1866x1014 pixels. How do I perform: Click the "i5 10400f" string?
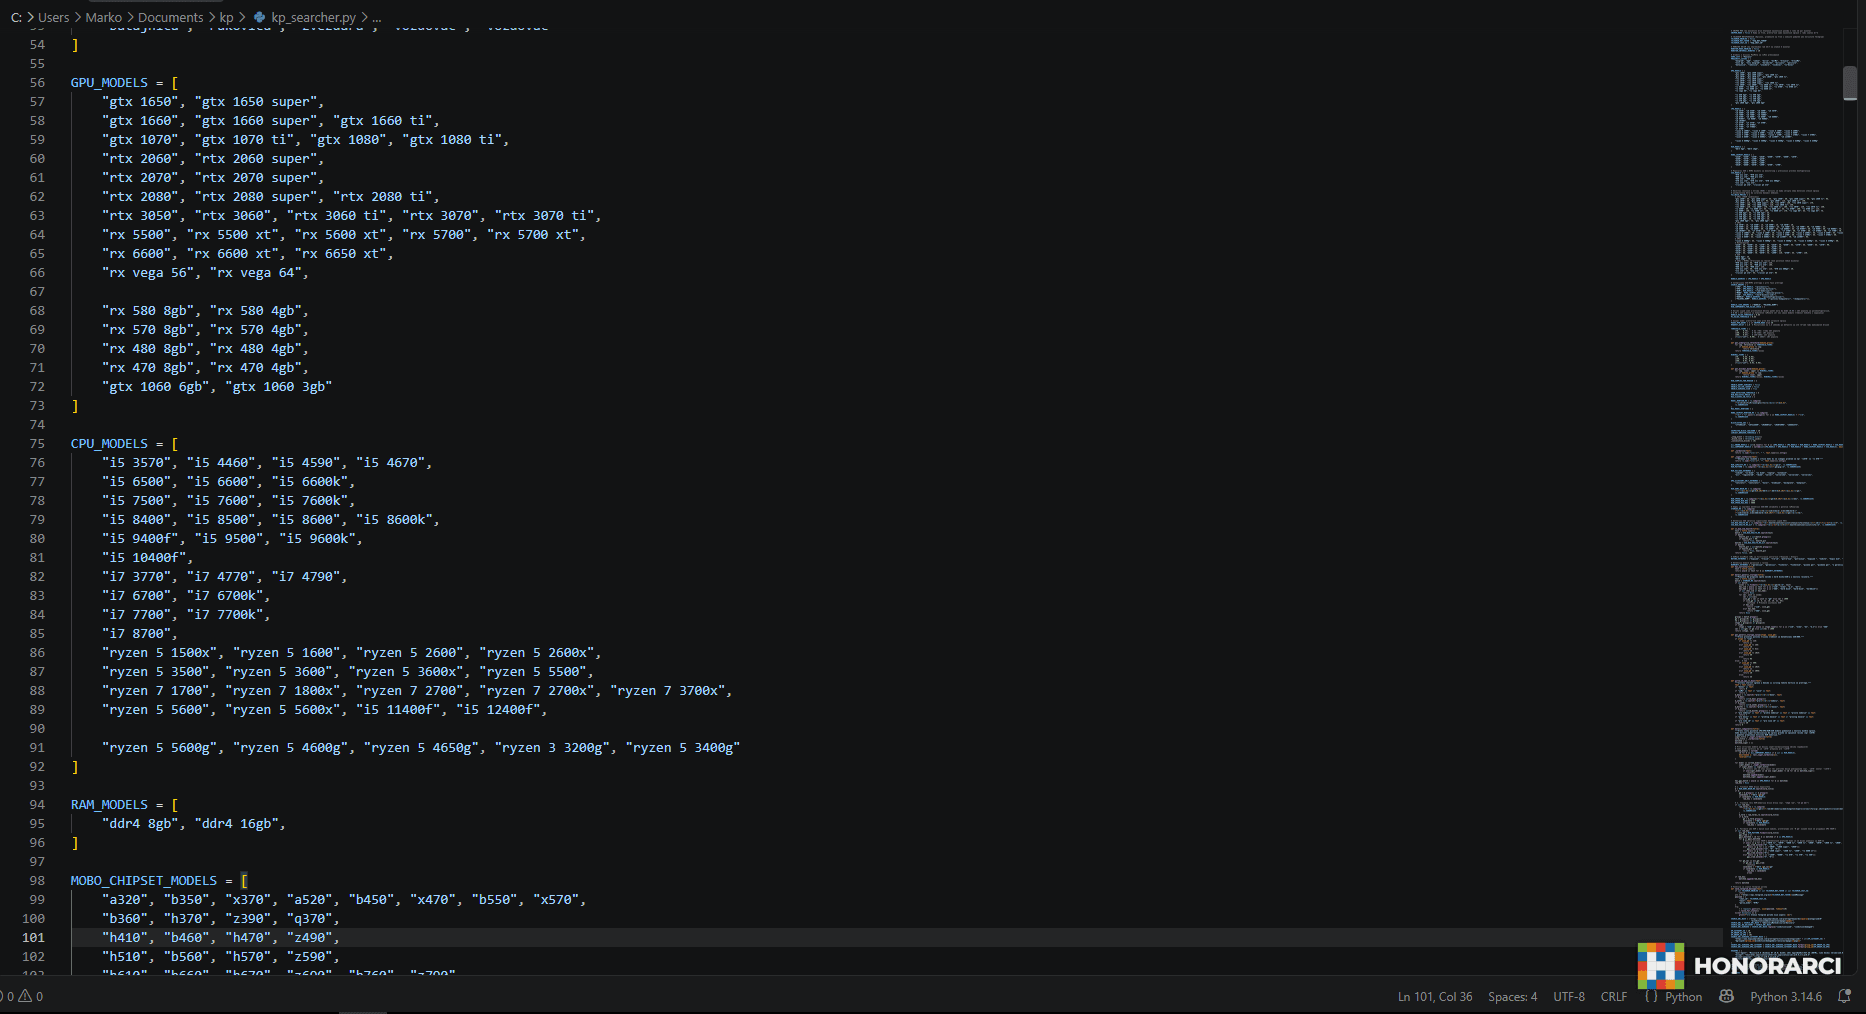coord(144,557)
